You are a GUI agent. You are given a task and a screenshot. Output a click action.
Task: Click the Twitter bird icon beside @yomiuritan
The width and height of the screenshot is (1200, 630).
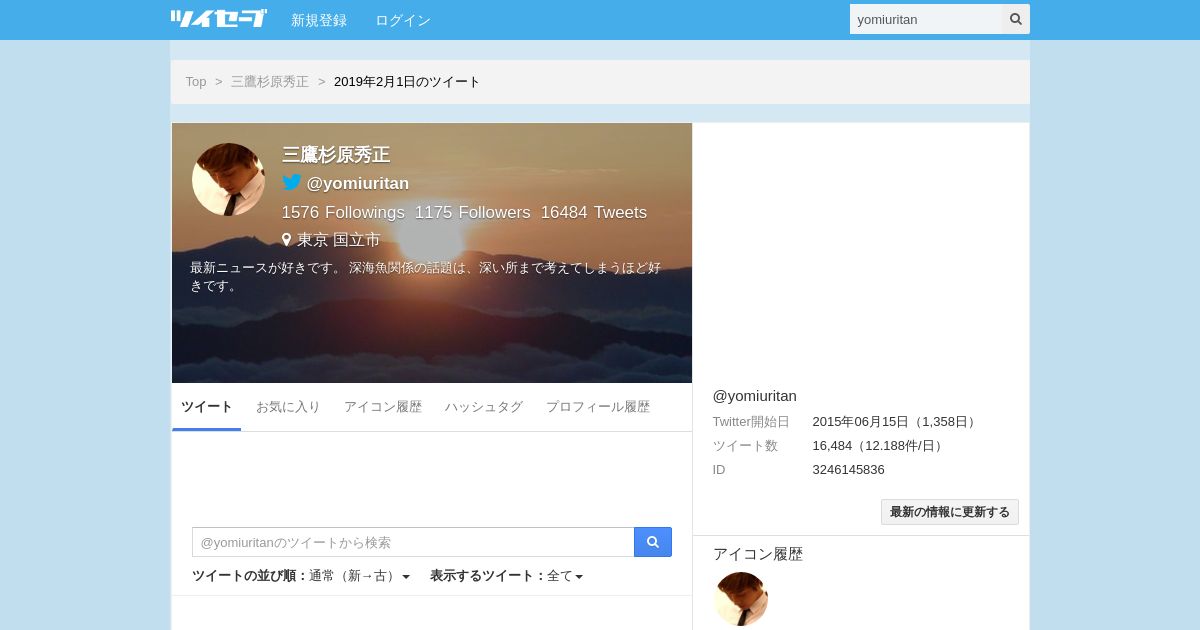coord(292,183)
